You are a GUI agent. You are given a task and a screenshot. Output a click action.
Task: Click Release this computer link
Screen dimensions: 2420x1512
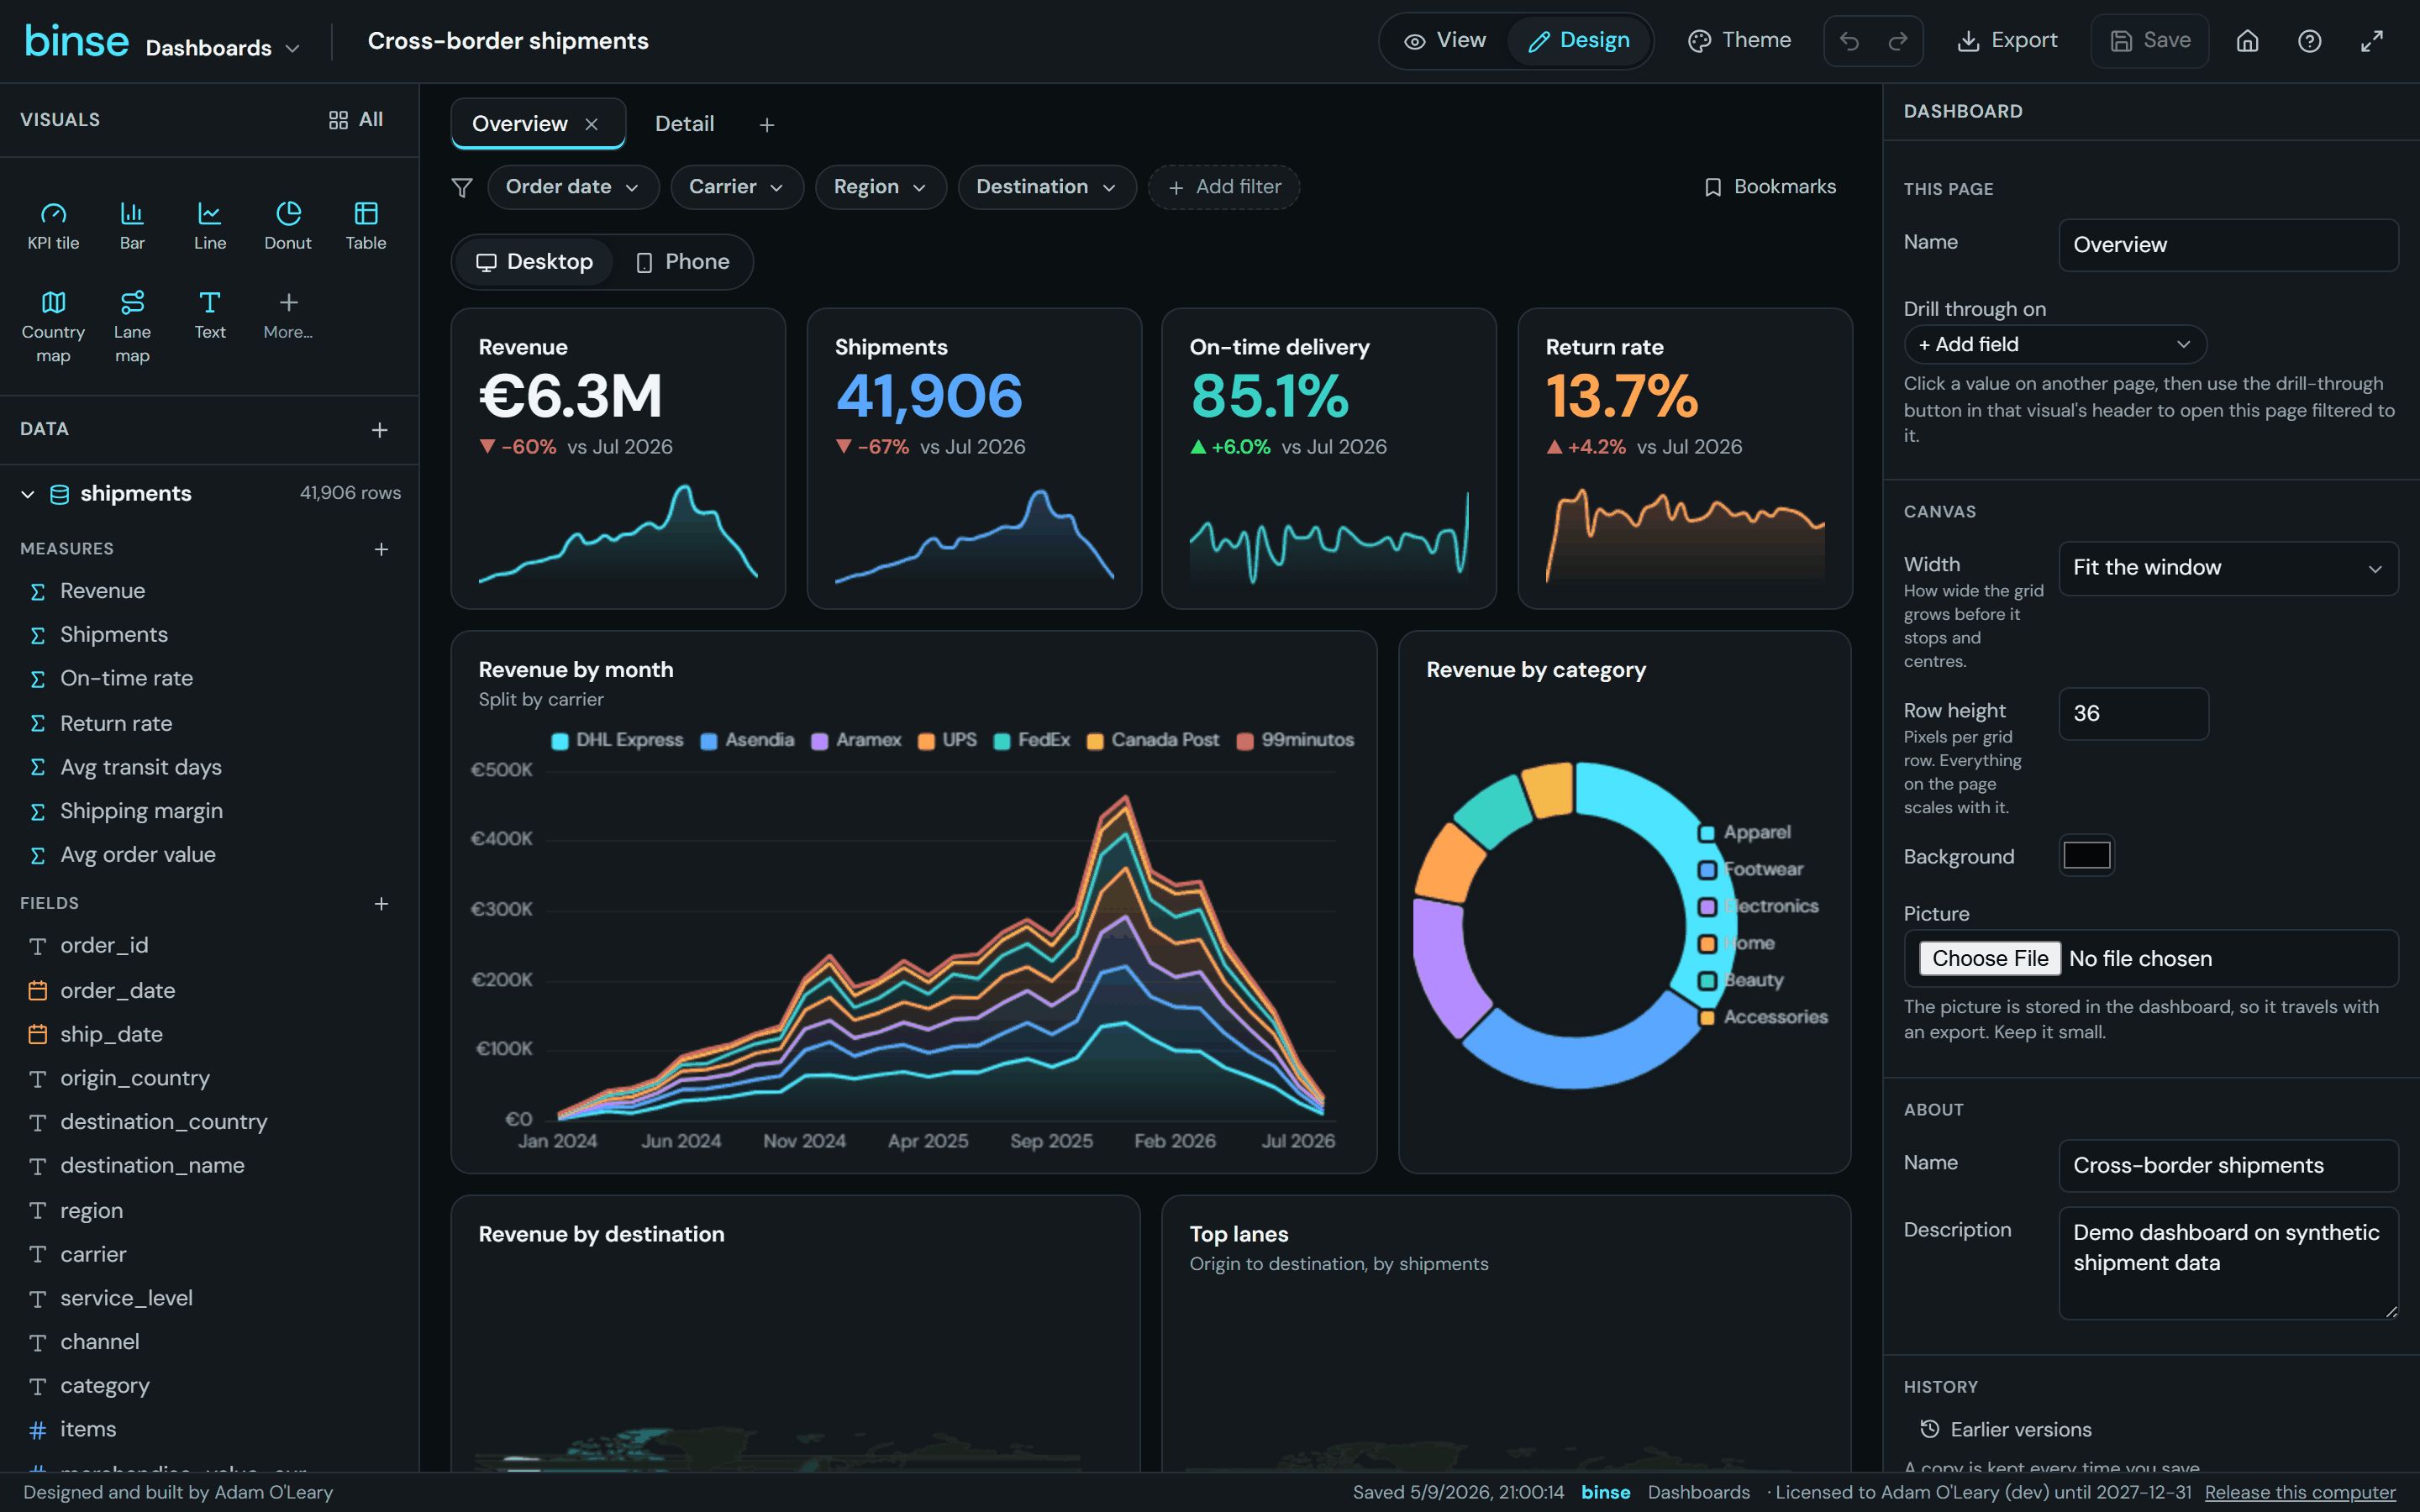2300,1492
